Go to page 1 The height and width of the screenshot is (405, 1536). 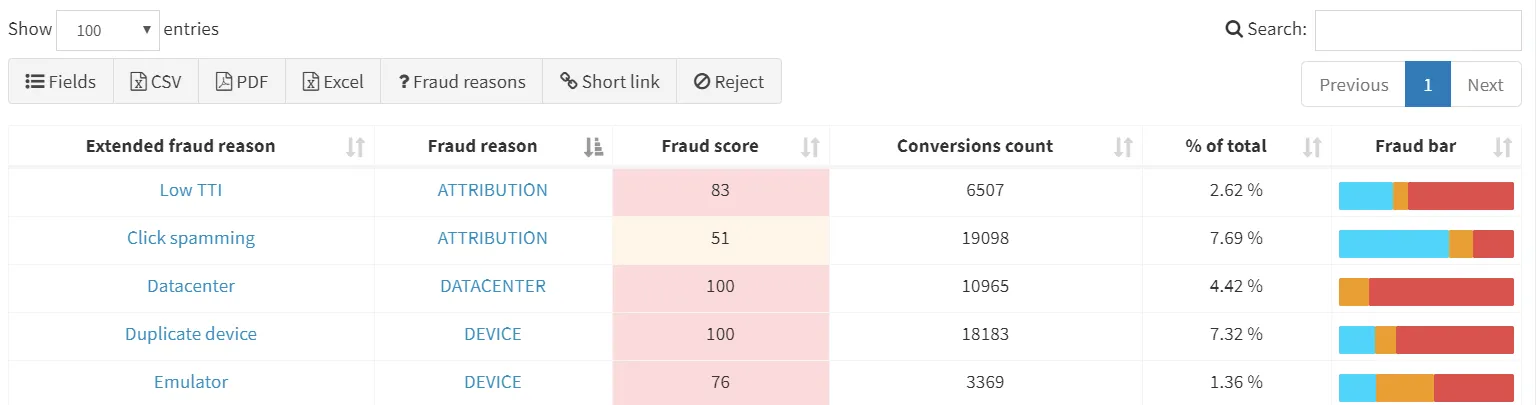[1428, 85]
